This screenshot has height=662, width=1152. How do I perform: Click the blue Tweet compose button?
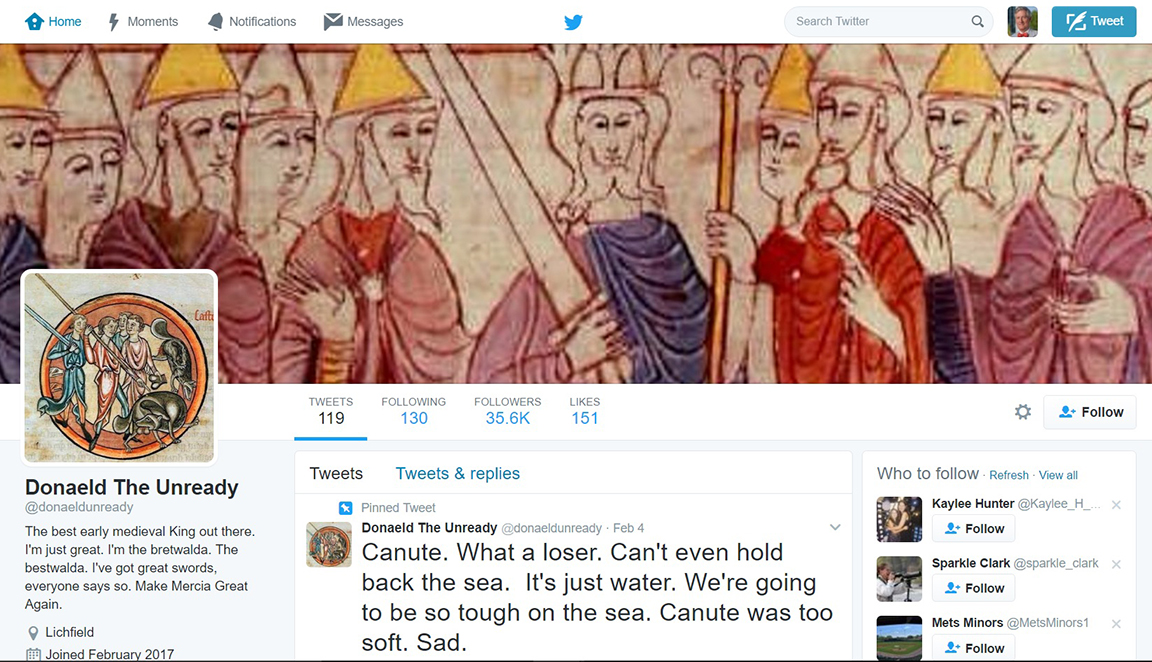1094,21
